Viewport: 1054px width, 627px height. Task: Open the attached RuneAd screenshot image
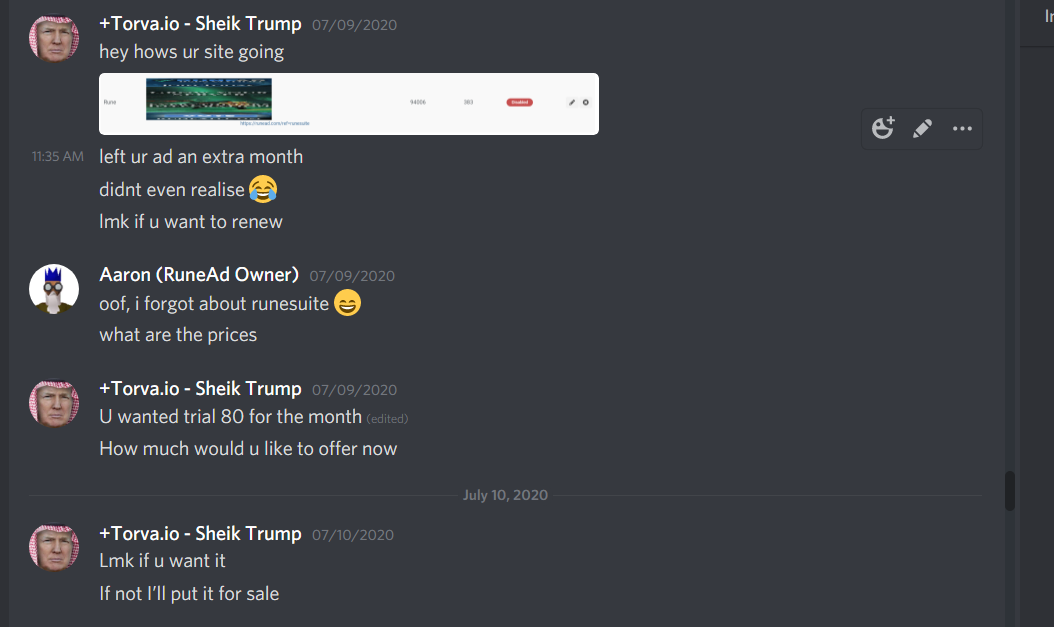coord(349,103)
